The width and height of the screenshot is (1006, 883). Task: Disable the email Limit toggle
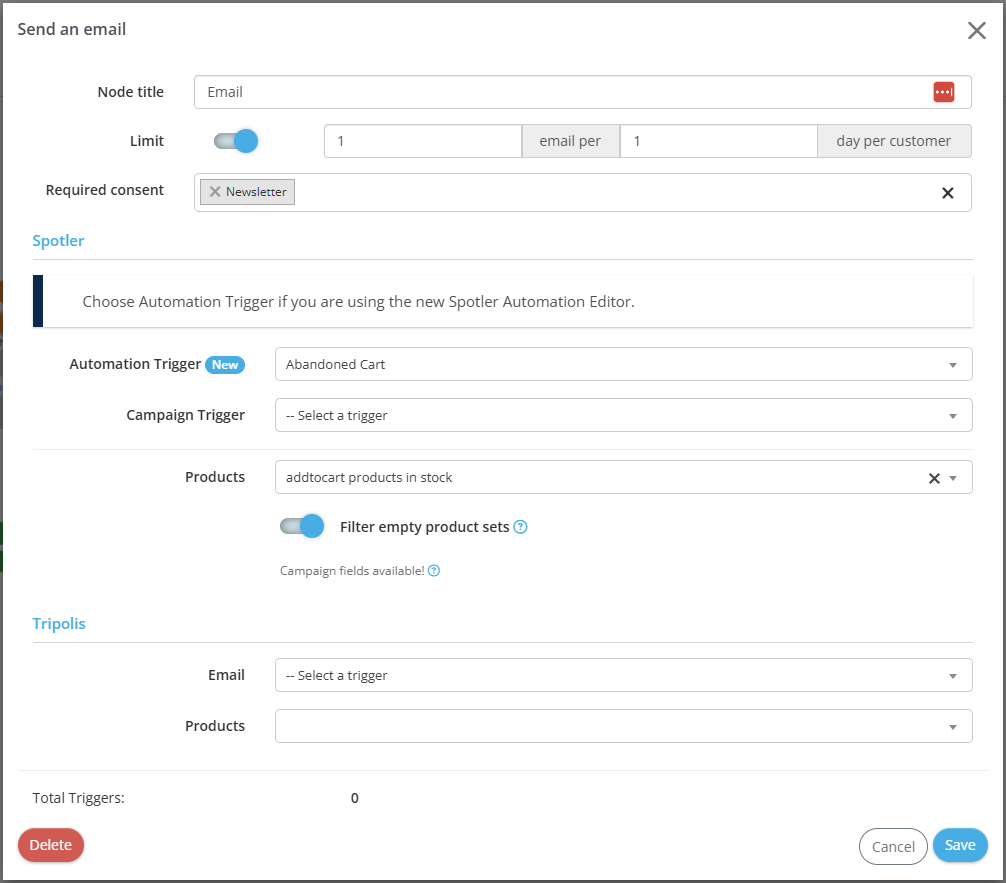pyautogui.click(x=236, y=141)
